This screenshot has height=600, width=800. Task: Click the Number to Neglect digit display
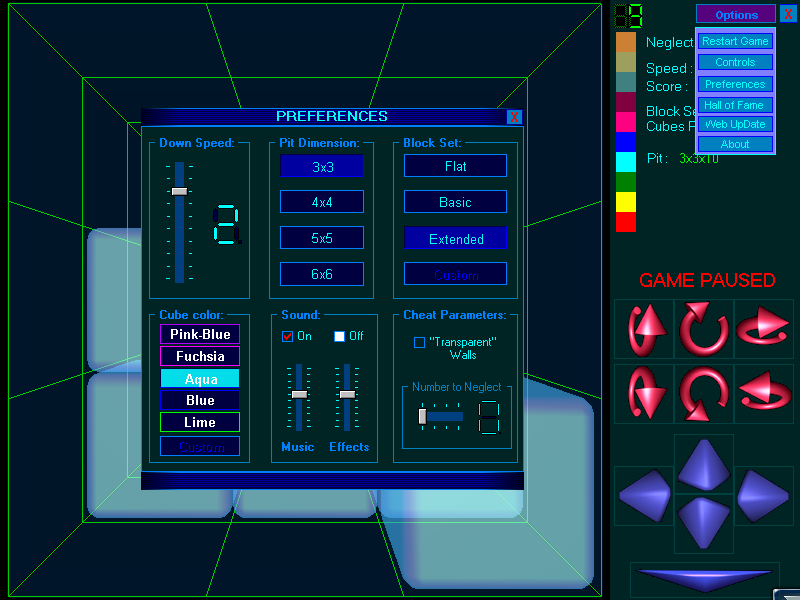(x=489, y=417)
